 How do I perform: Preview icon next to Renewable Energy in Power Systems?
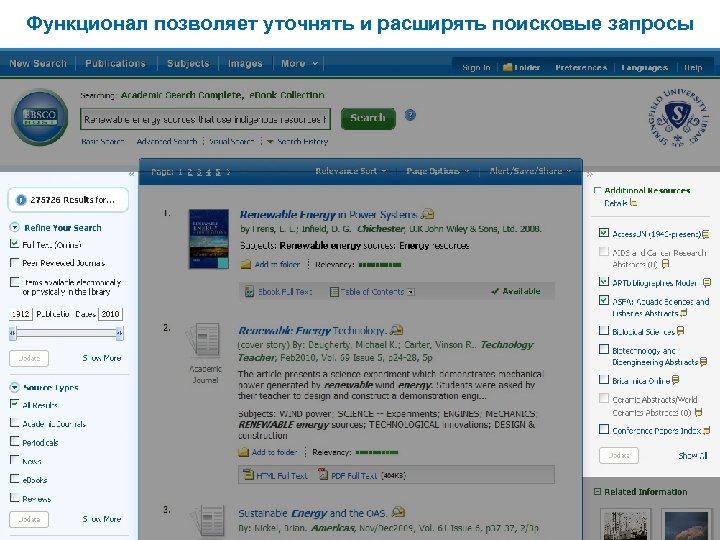428,214
